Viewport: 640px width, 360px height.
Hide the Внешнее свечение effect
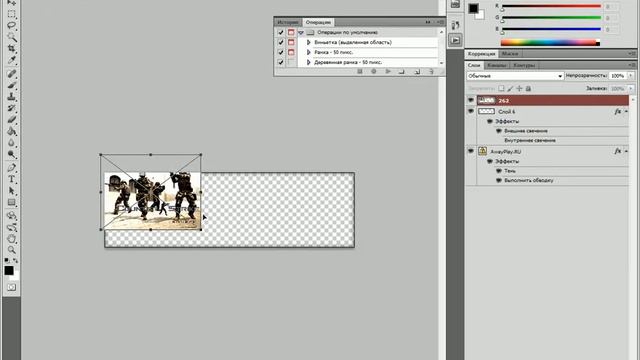click(x=499, y=131)
